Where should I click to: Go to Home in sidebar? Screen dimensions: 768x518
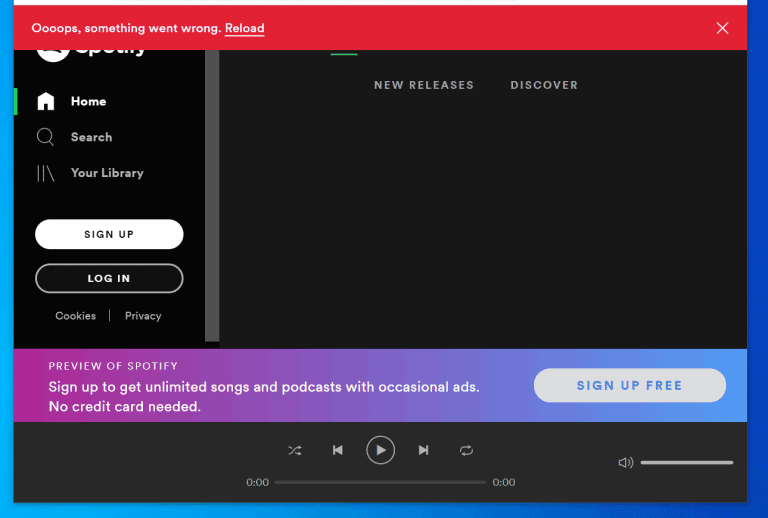click(88, 101)
